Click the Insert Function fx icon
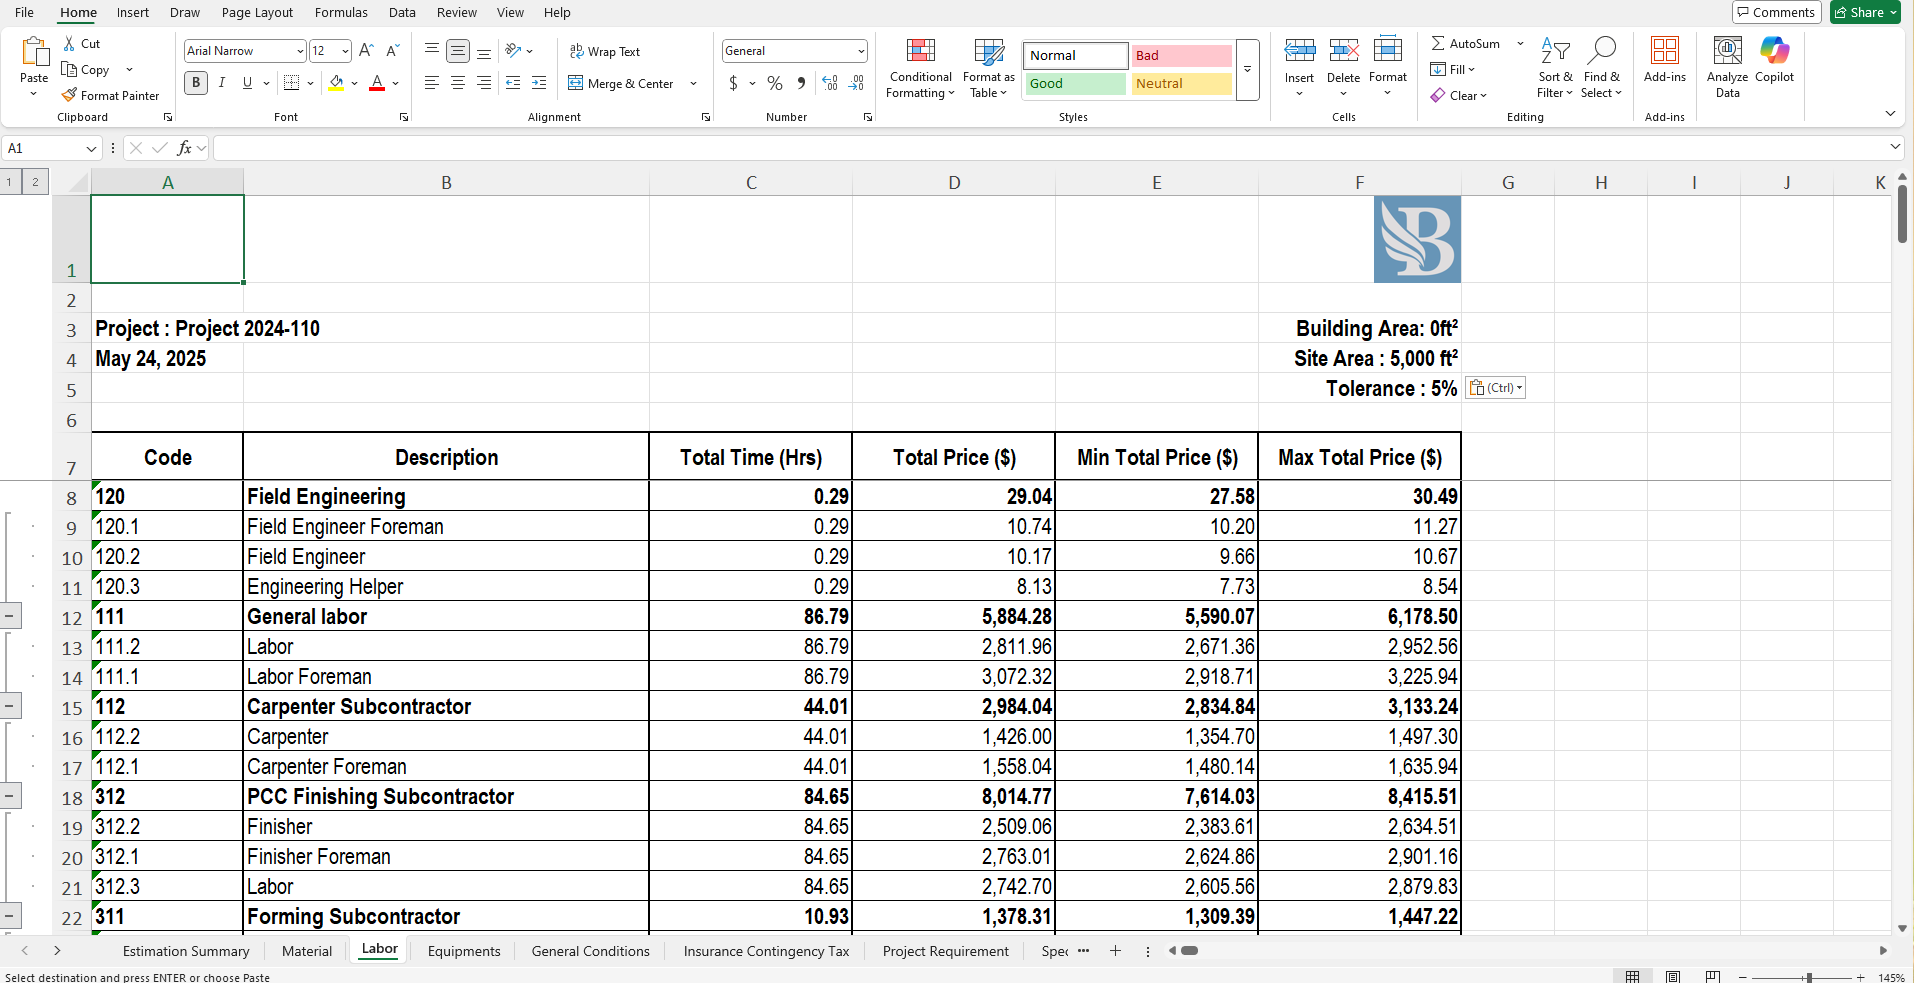This screenshot has height=983, width=1914. [184, 148]
